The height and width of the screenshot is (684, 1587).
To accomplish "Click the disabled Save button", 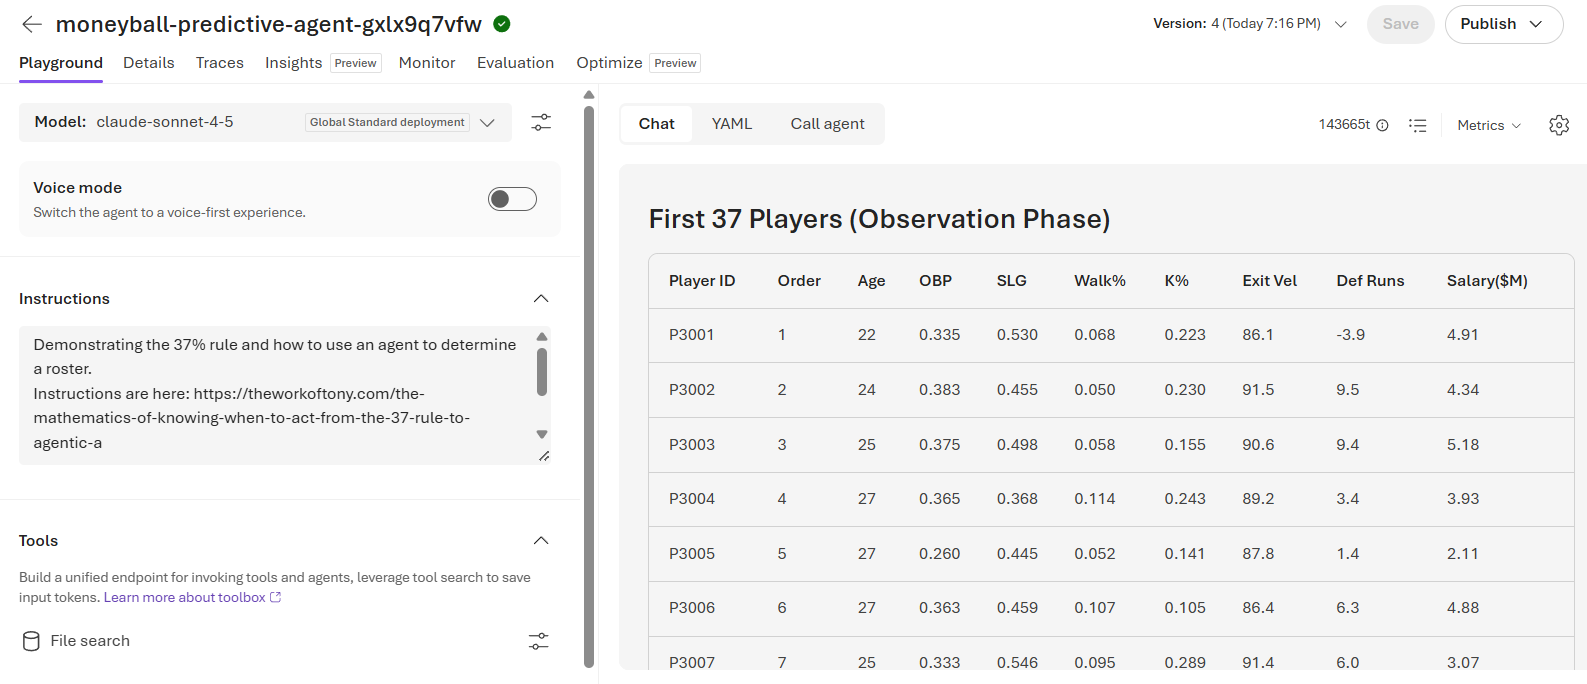I will pyautogui.click(x=1400, y=24).
